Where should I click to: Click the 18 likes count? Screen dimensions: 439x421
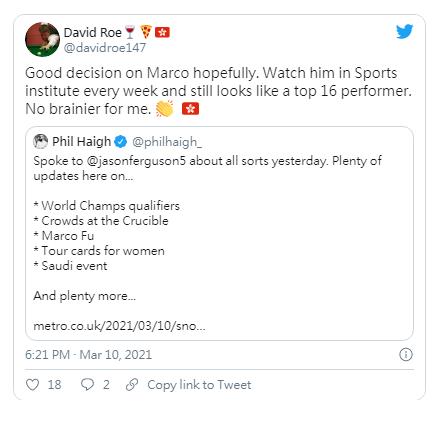point(54,385)
